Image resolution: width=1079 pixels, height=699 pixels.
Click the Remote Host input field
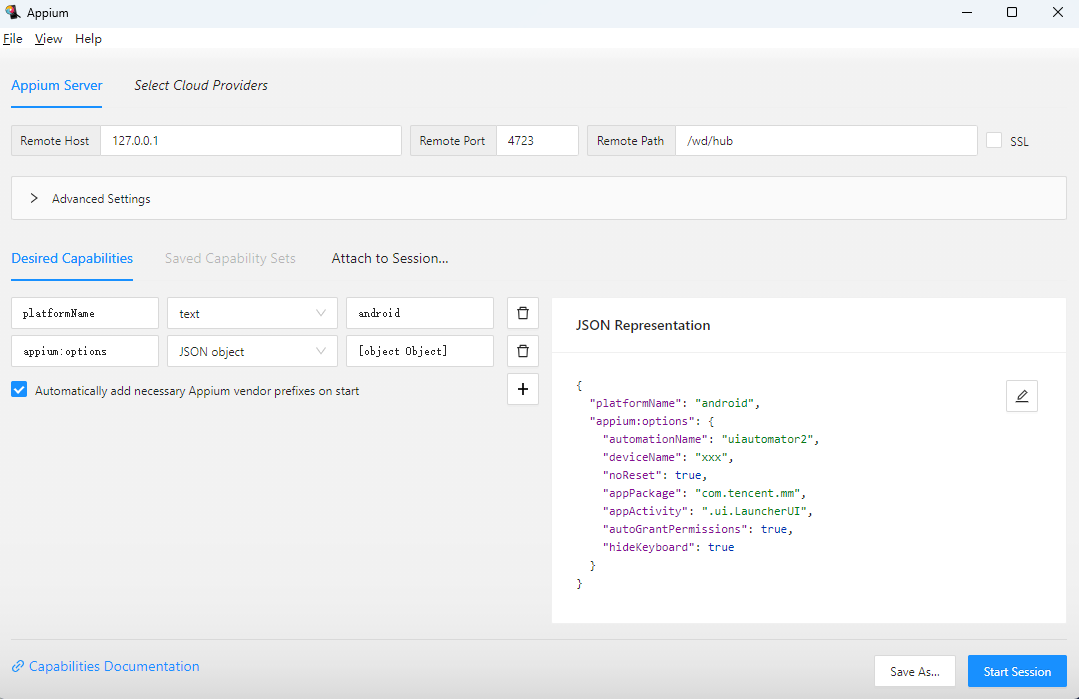pyautogui.click(x=251, y=140)
